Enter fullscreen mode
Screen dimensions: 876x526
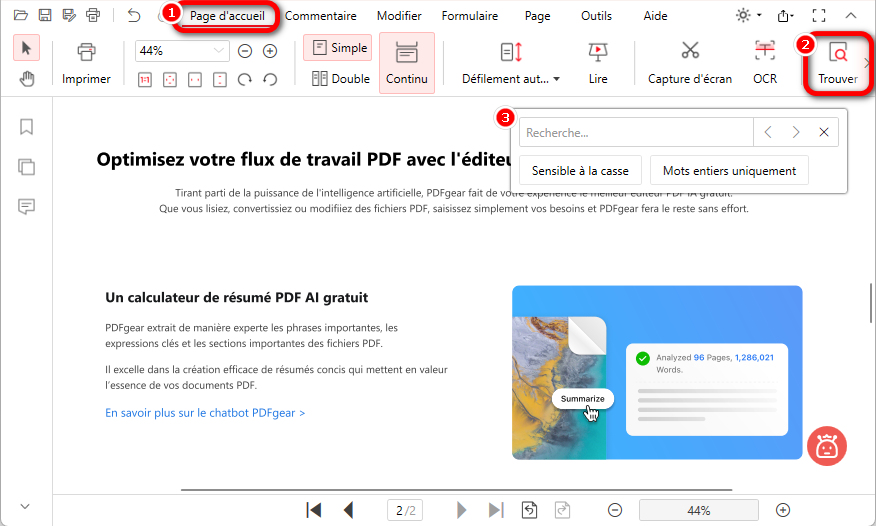click(x=819, y=15)
